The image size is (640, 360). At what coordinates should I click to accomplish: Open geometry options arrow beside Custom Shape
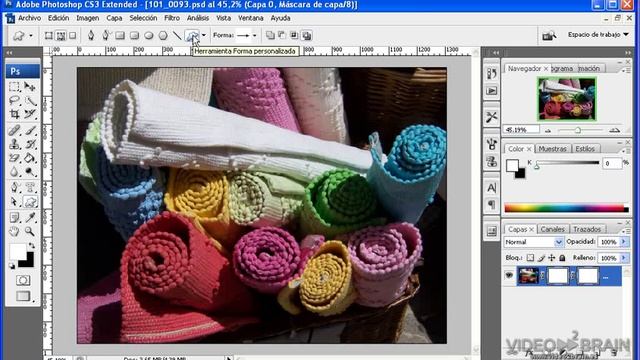[204, 35]
